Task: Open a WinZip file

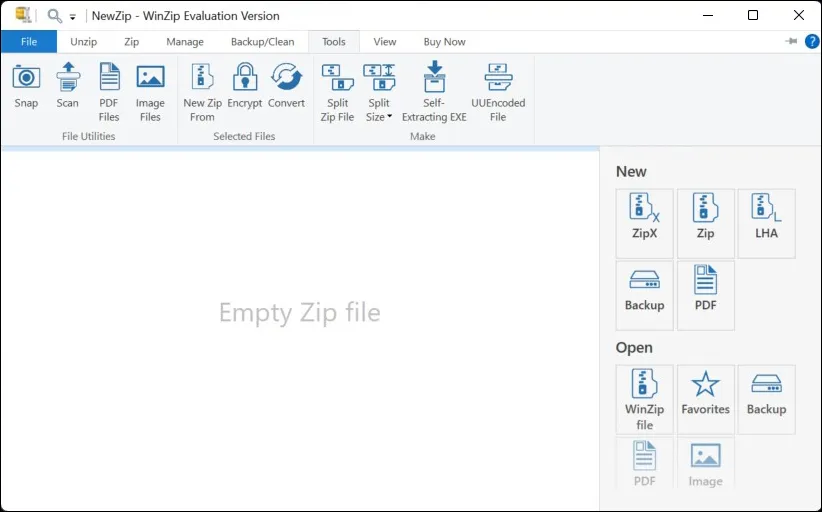Action: click(x=644, y=399)
